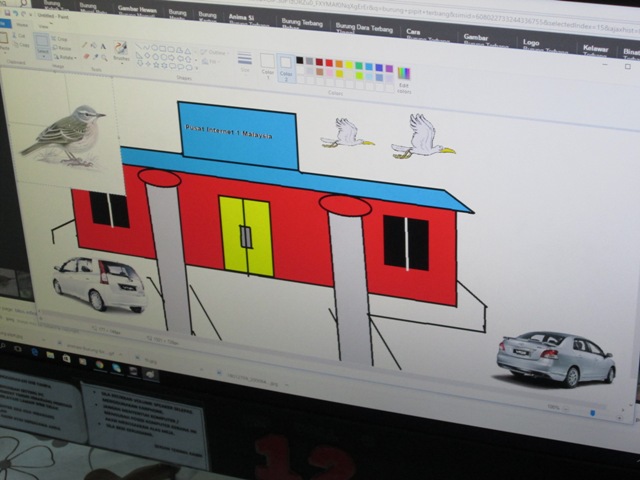This screenshot has height=480, width=640.
Task: Click the Edit colors rainbow icon
Action: 403,73
